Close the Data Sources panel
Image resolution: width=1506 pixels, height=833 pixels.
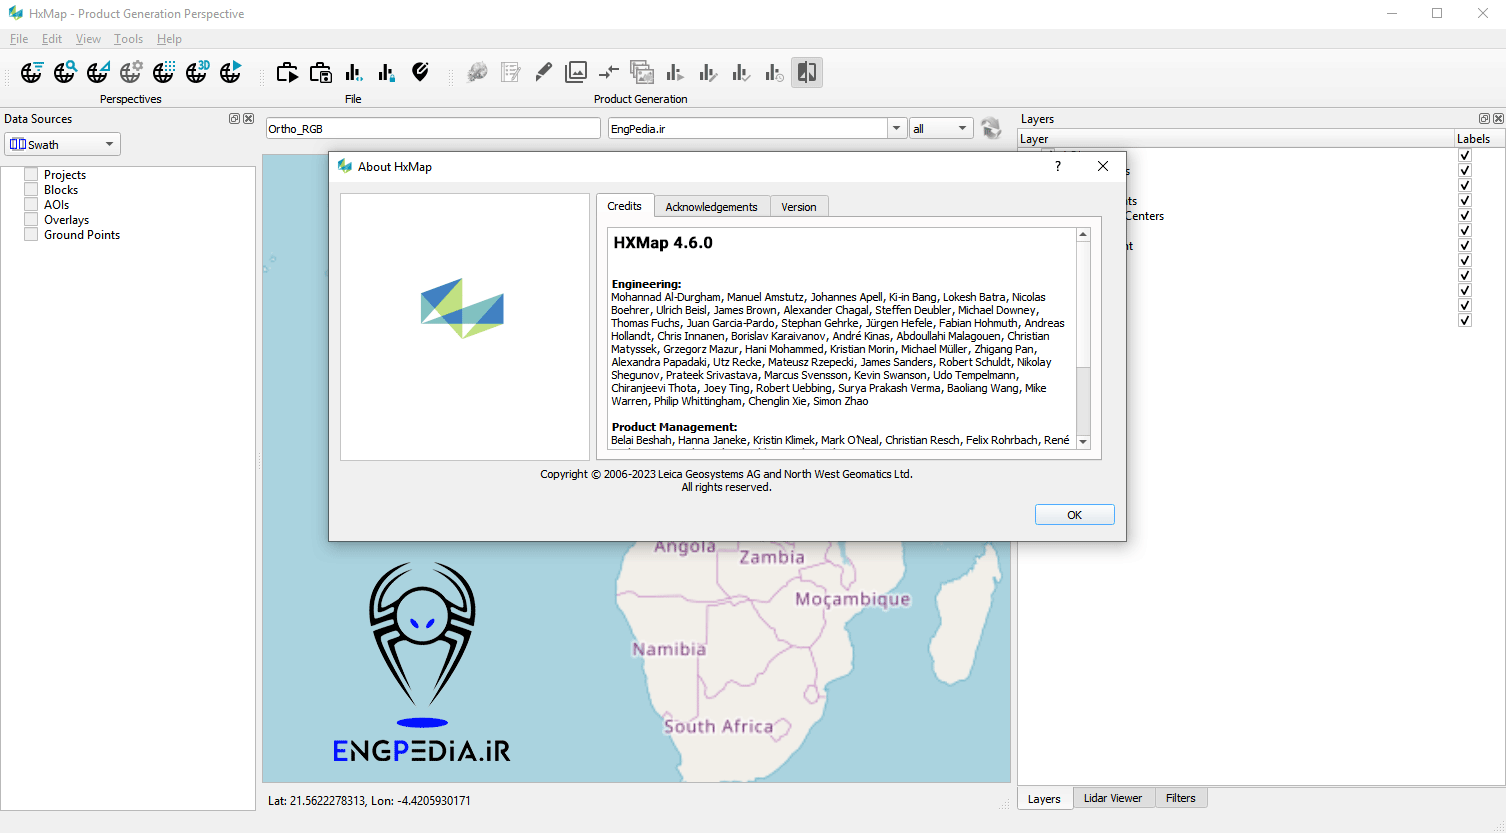tap(249, 118)
